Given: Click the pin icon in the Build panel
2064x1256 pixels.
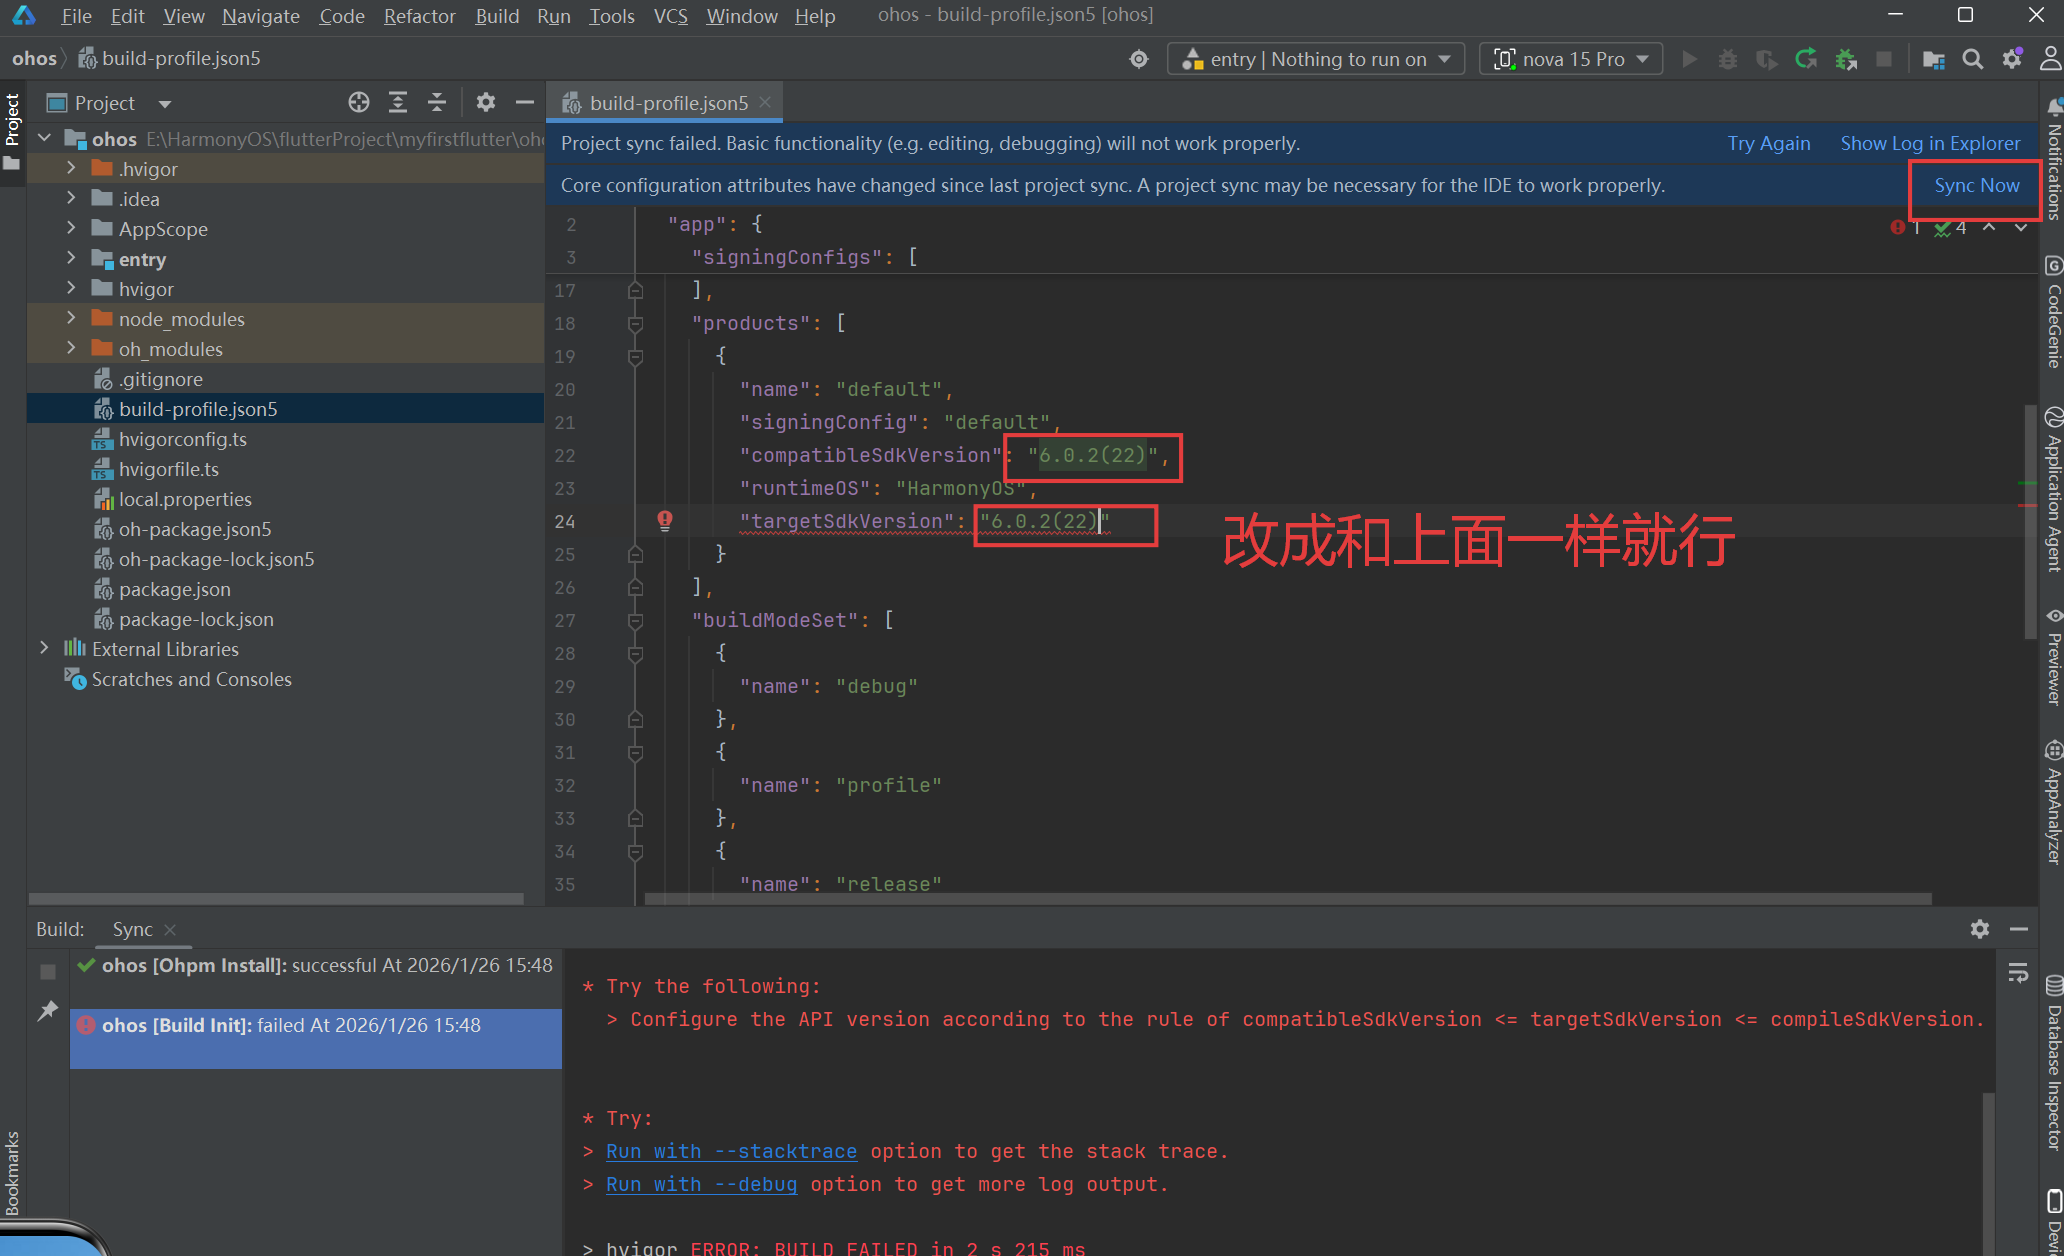Looking at the screenshot, I should (x=47, y=1011).
